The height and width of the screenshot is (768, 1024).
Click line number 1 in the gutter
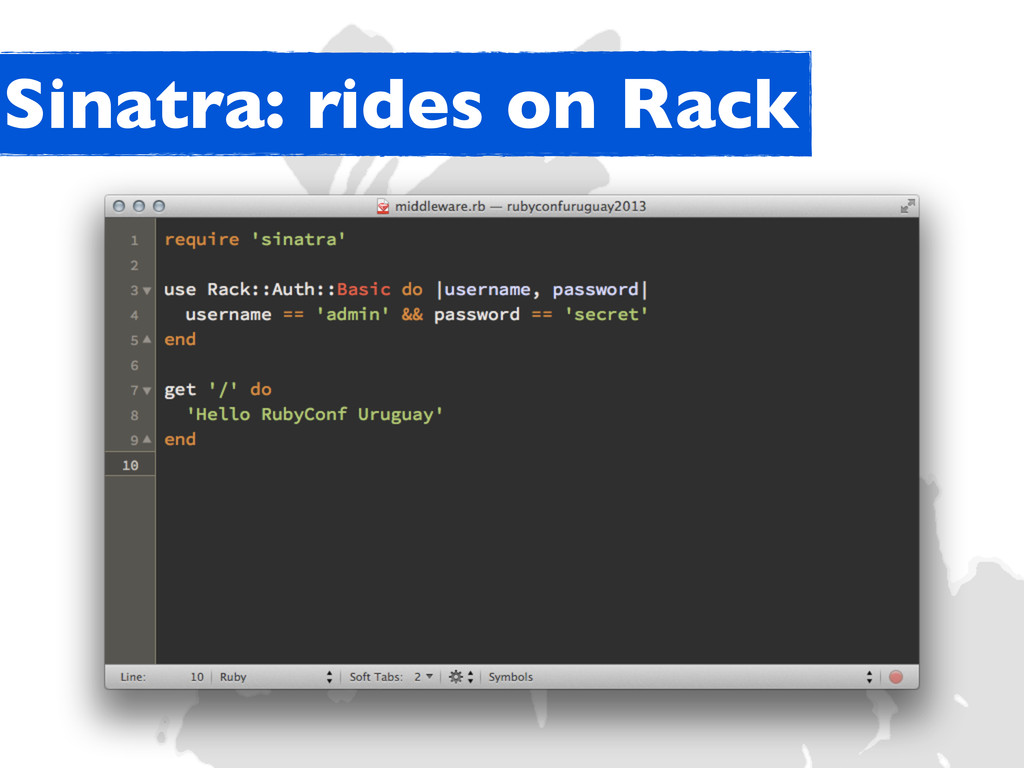135,240
